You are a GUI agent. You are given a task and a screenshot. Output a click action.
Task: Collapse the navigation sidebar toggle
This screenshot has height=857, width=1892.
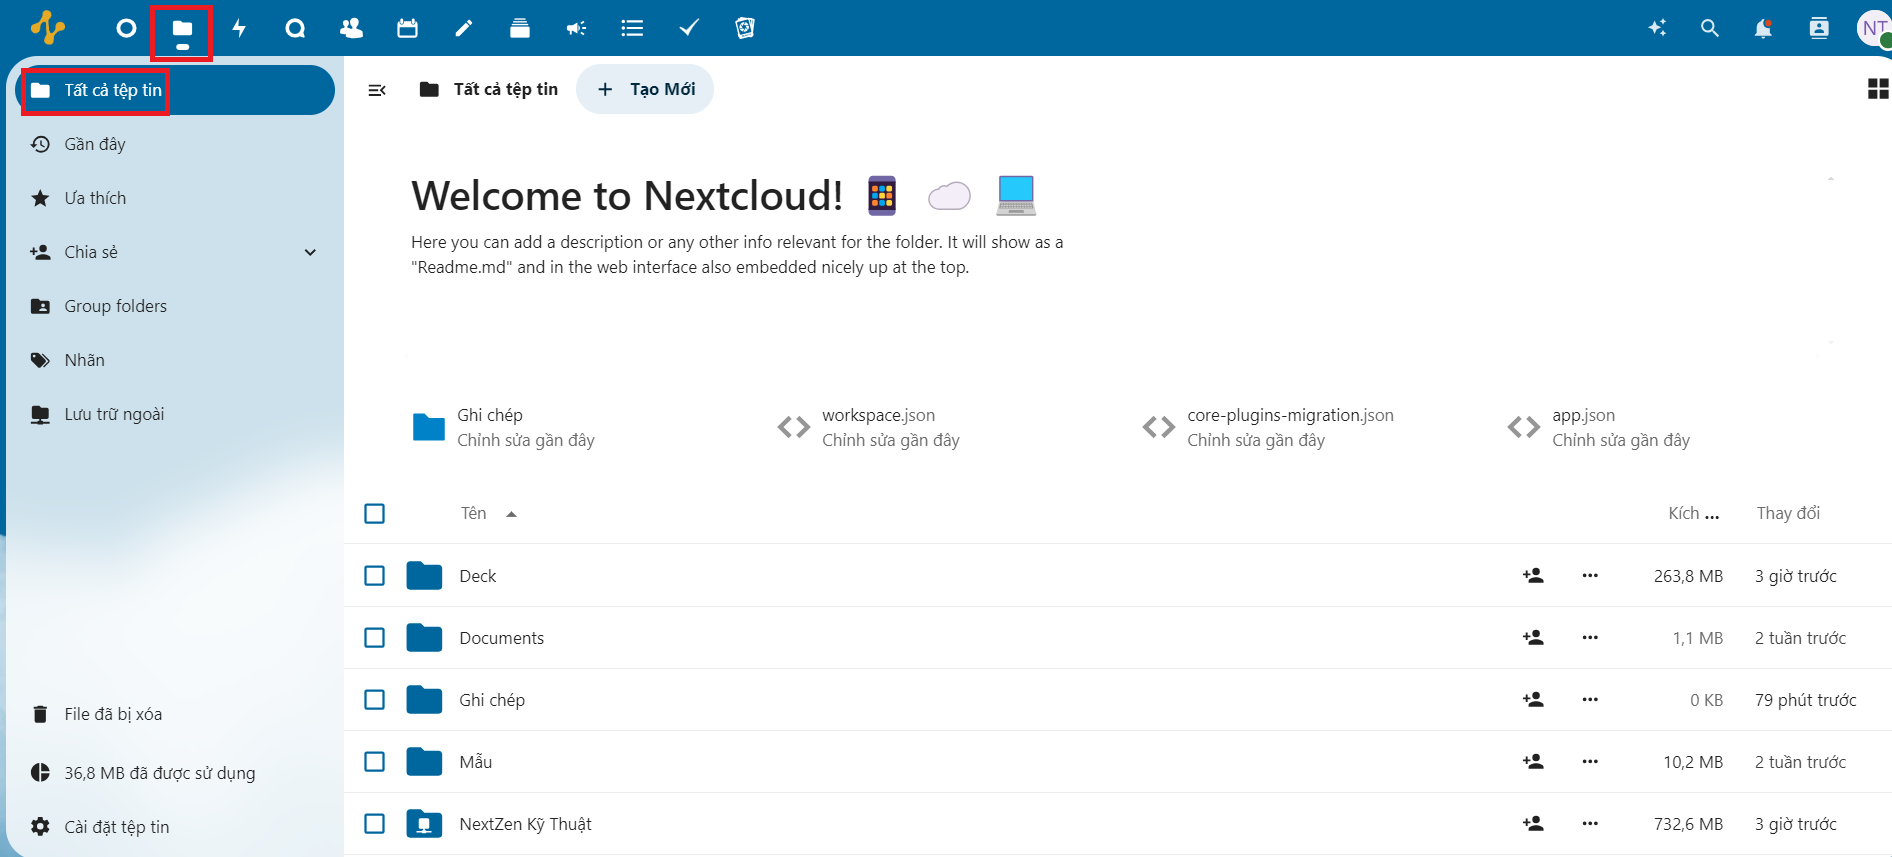pyautogui.click(x=377, y=90)
